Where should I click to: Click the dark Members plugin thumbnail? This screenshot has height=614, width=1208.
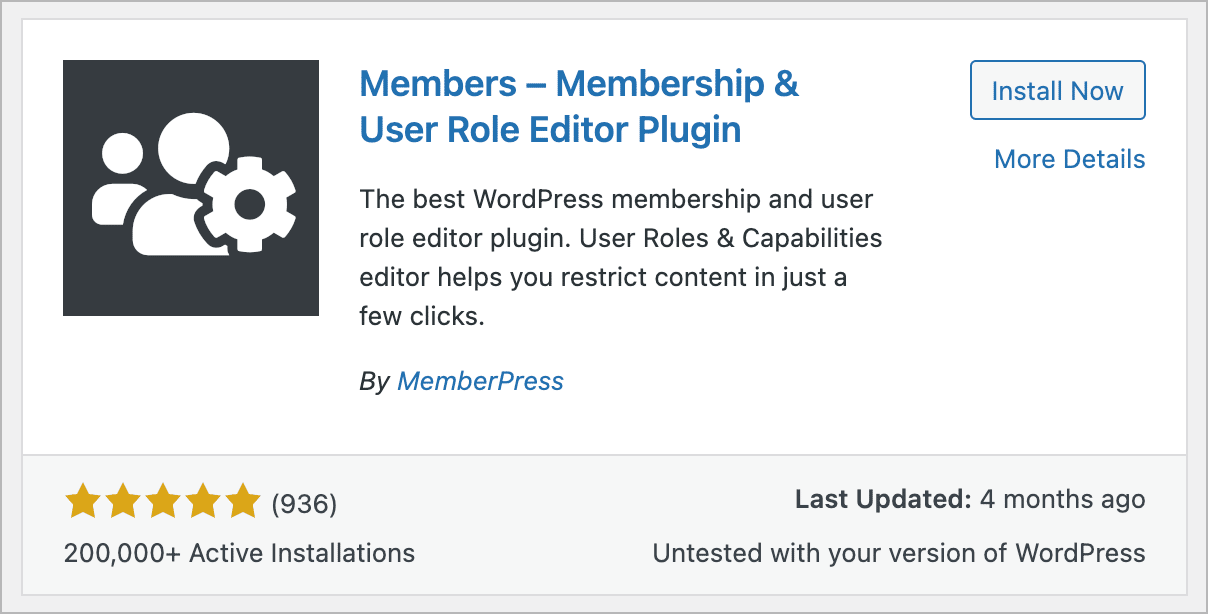click(x=191, y=188)
